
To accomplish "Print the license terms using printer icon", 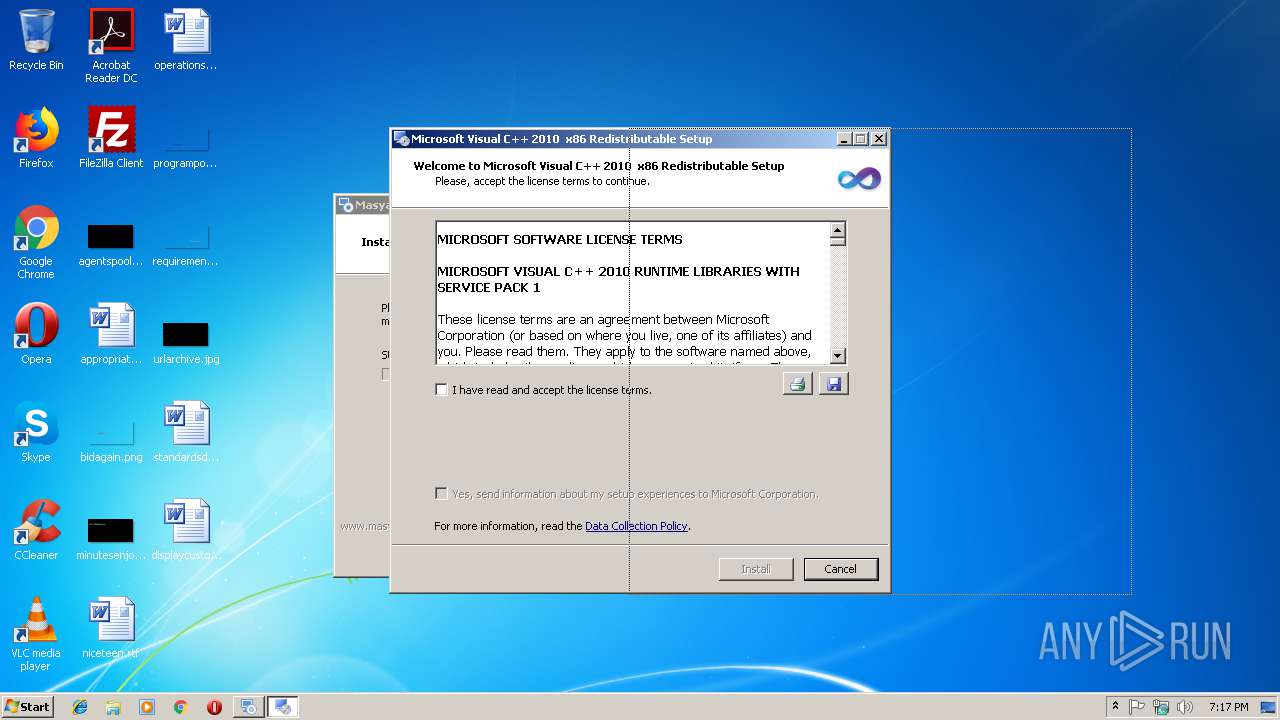I will (x=797, y=384).
